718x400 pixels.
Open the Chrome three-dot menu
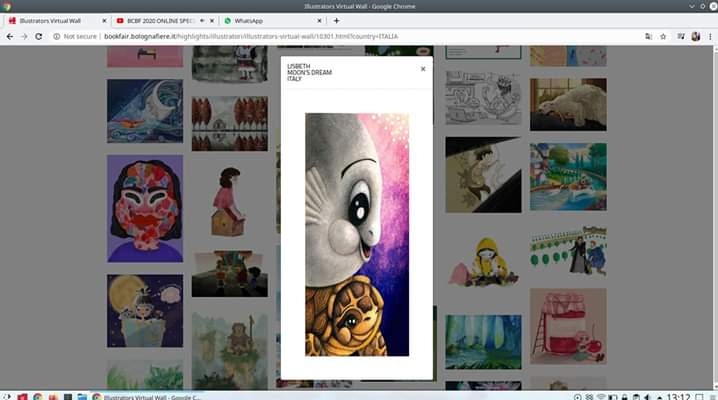pyautogui.click(x=709, y=36)
